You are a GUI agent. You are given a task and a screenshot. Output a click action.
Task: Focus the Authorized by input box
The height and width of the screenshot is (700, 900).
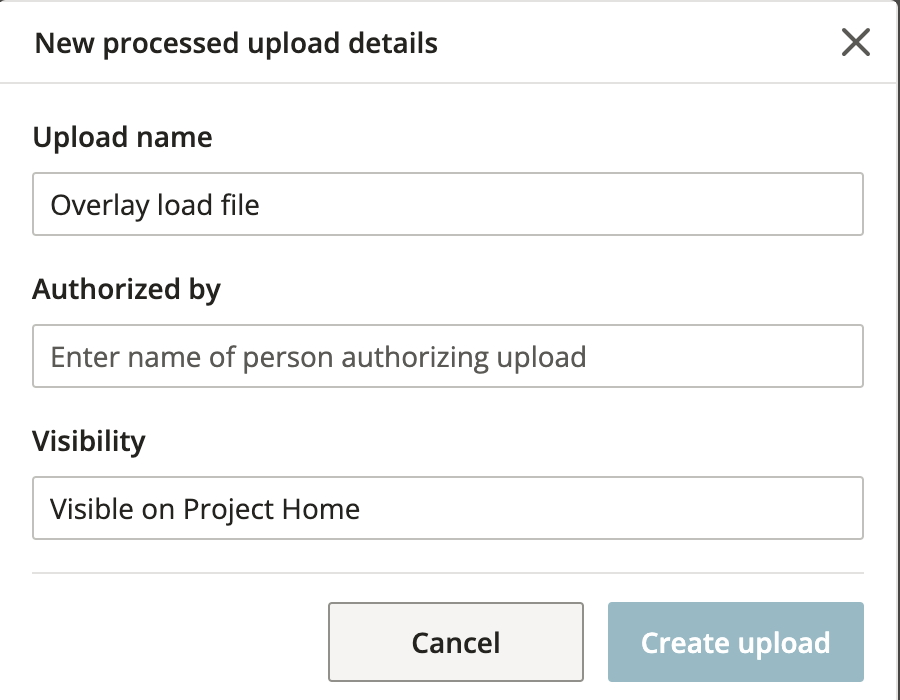pyautogui.click(x=448, y=356)
